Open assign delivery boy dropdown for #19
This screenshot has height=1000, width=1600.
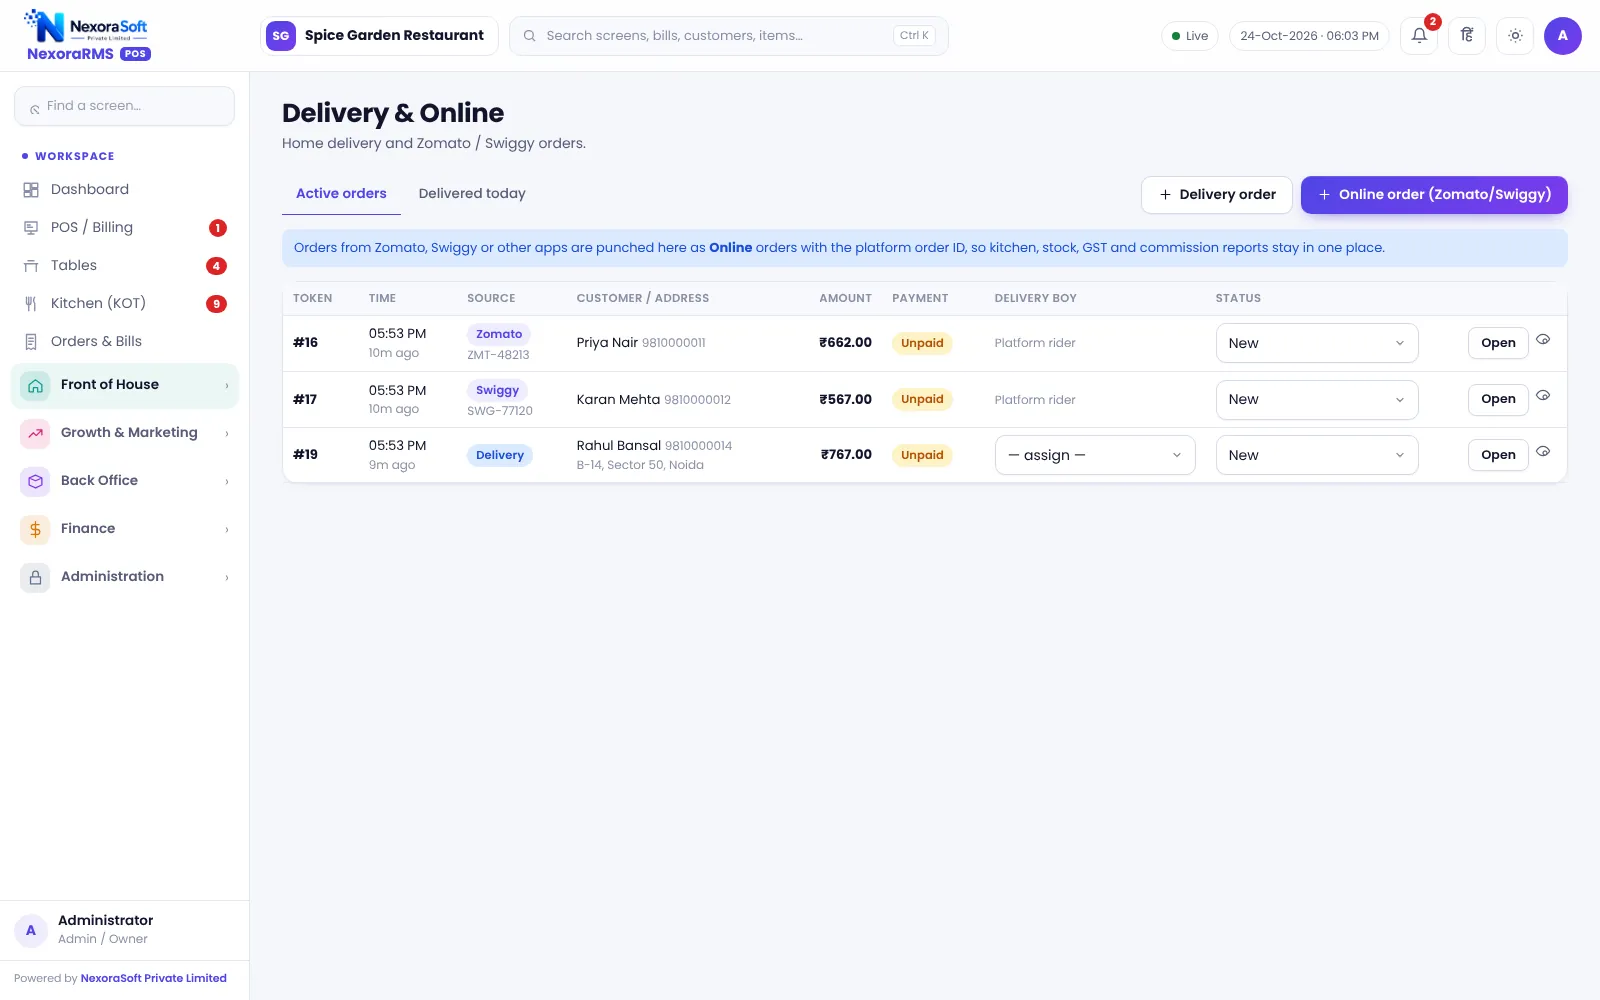coord(1095,455)
